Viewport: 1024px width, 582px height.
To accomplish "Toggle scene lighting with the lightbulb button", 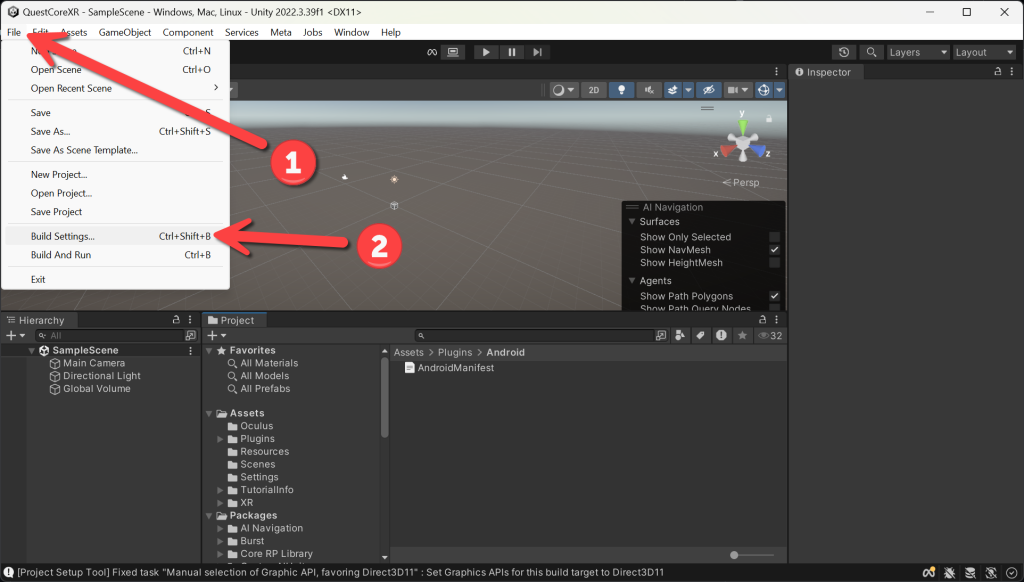I will 621,90.
